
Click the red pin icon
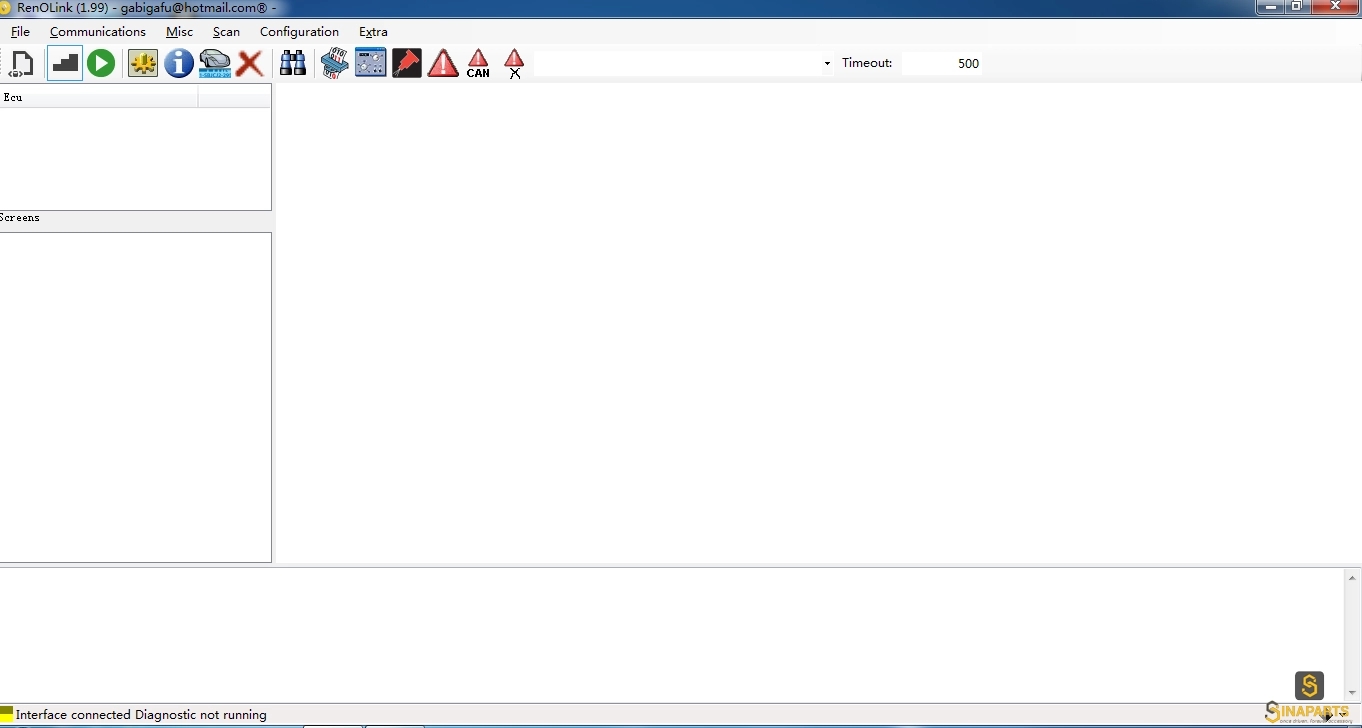(406, 63)
